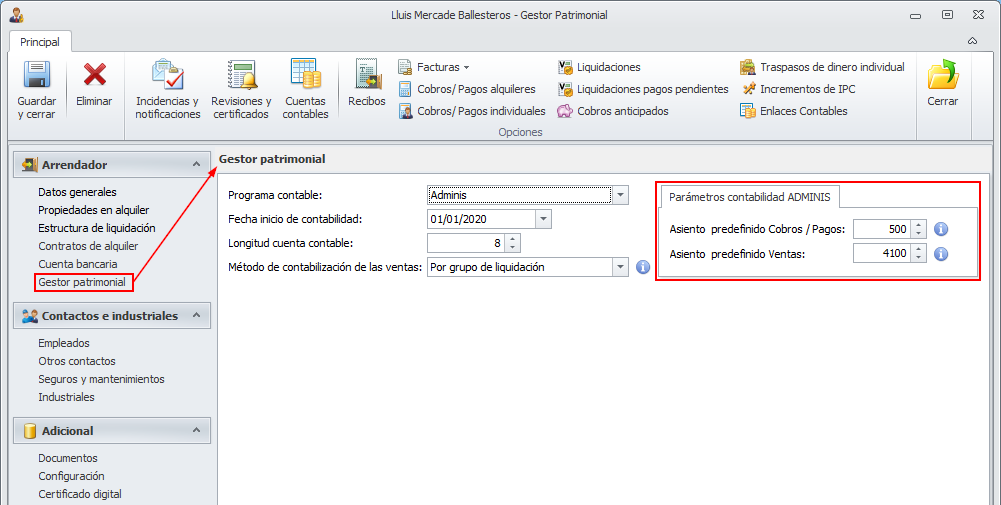This screenshot has height=505, width=1001.
Task: Minimize the Gestor Patrimonial window
Action: tap(915, 15)
